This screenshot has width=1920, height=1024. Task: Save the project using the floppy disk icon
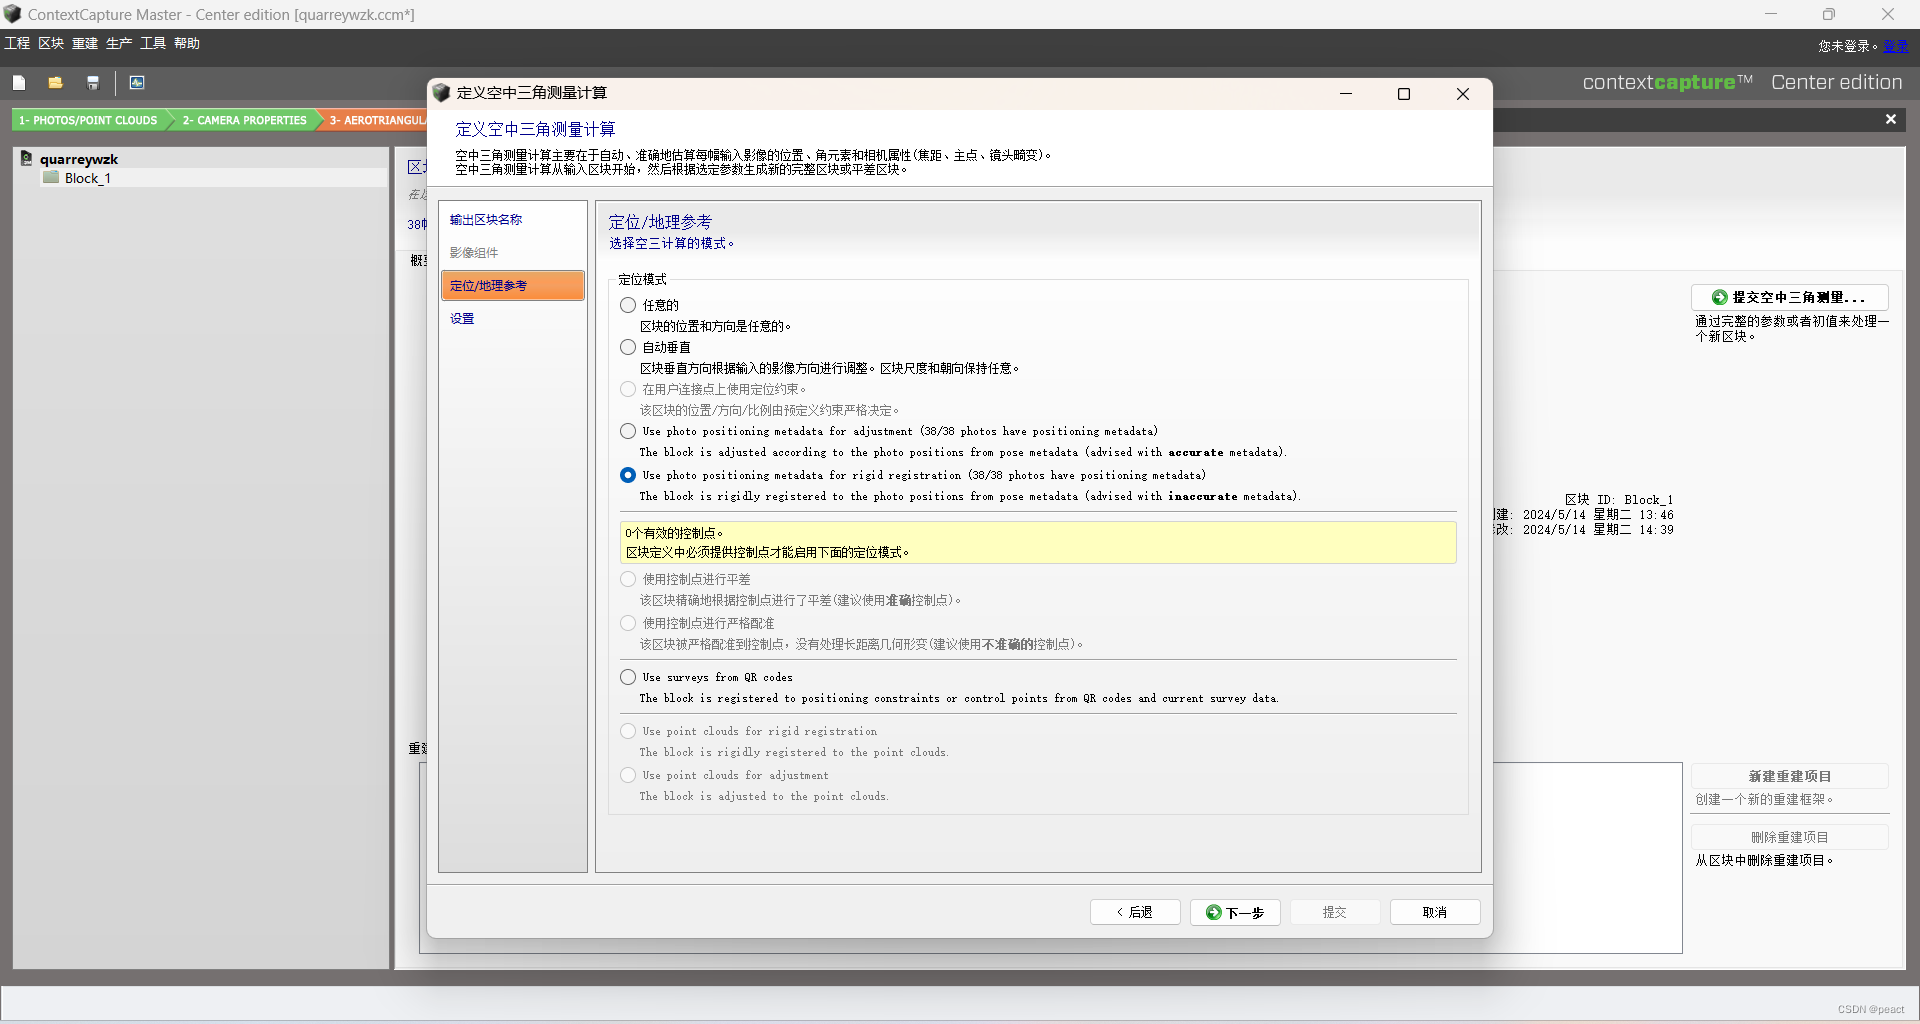(x=93, y=83)
